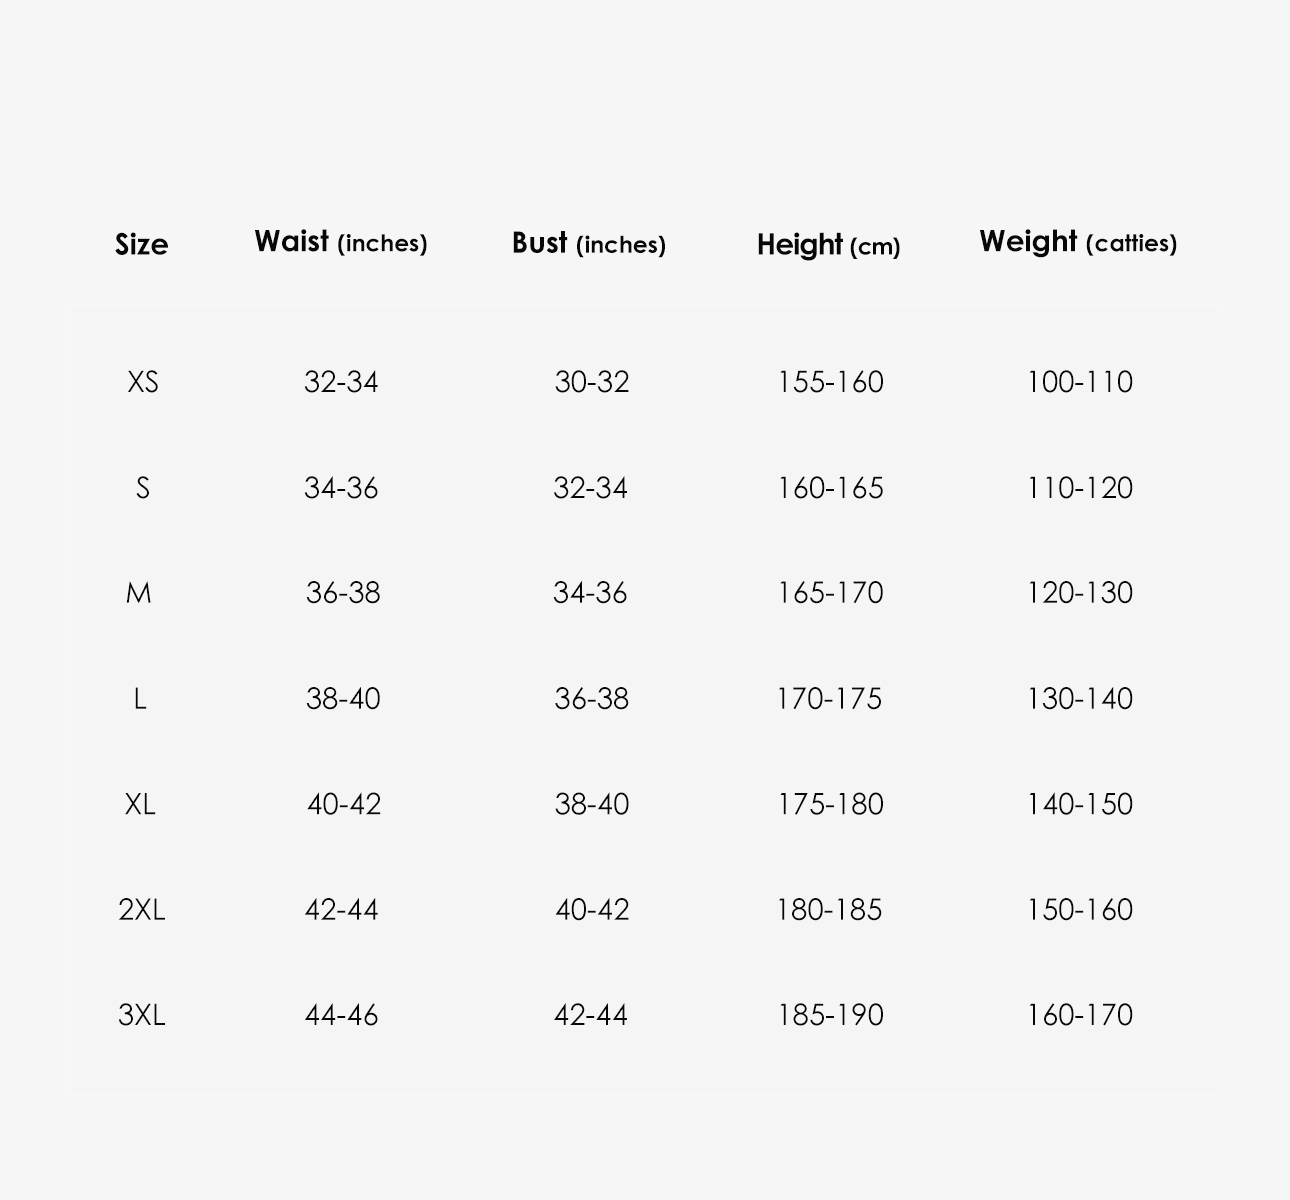Click waist value 44-46 for 3XL
1290x1200 pixels.
click(x=341, y=1015)
